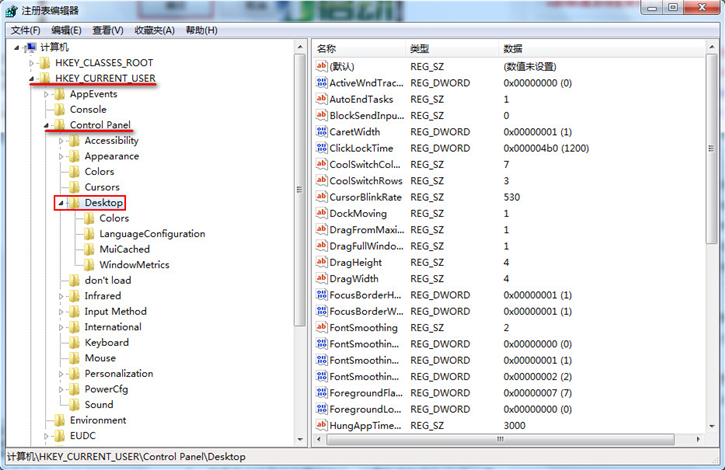725x470 pixels.
Task: Collapse the Desktop key expander arrow
Action: pyautogui.click(x=61, y=203)
